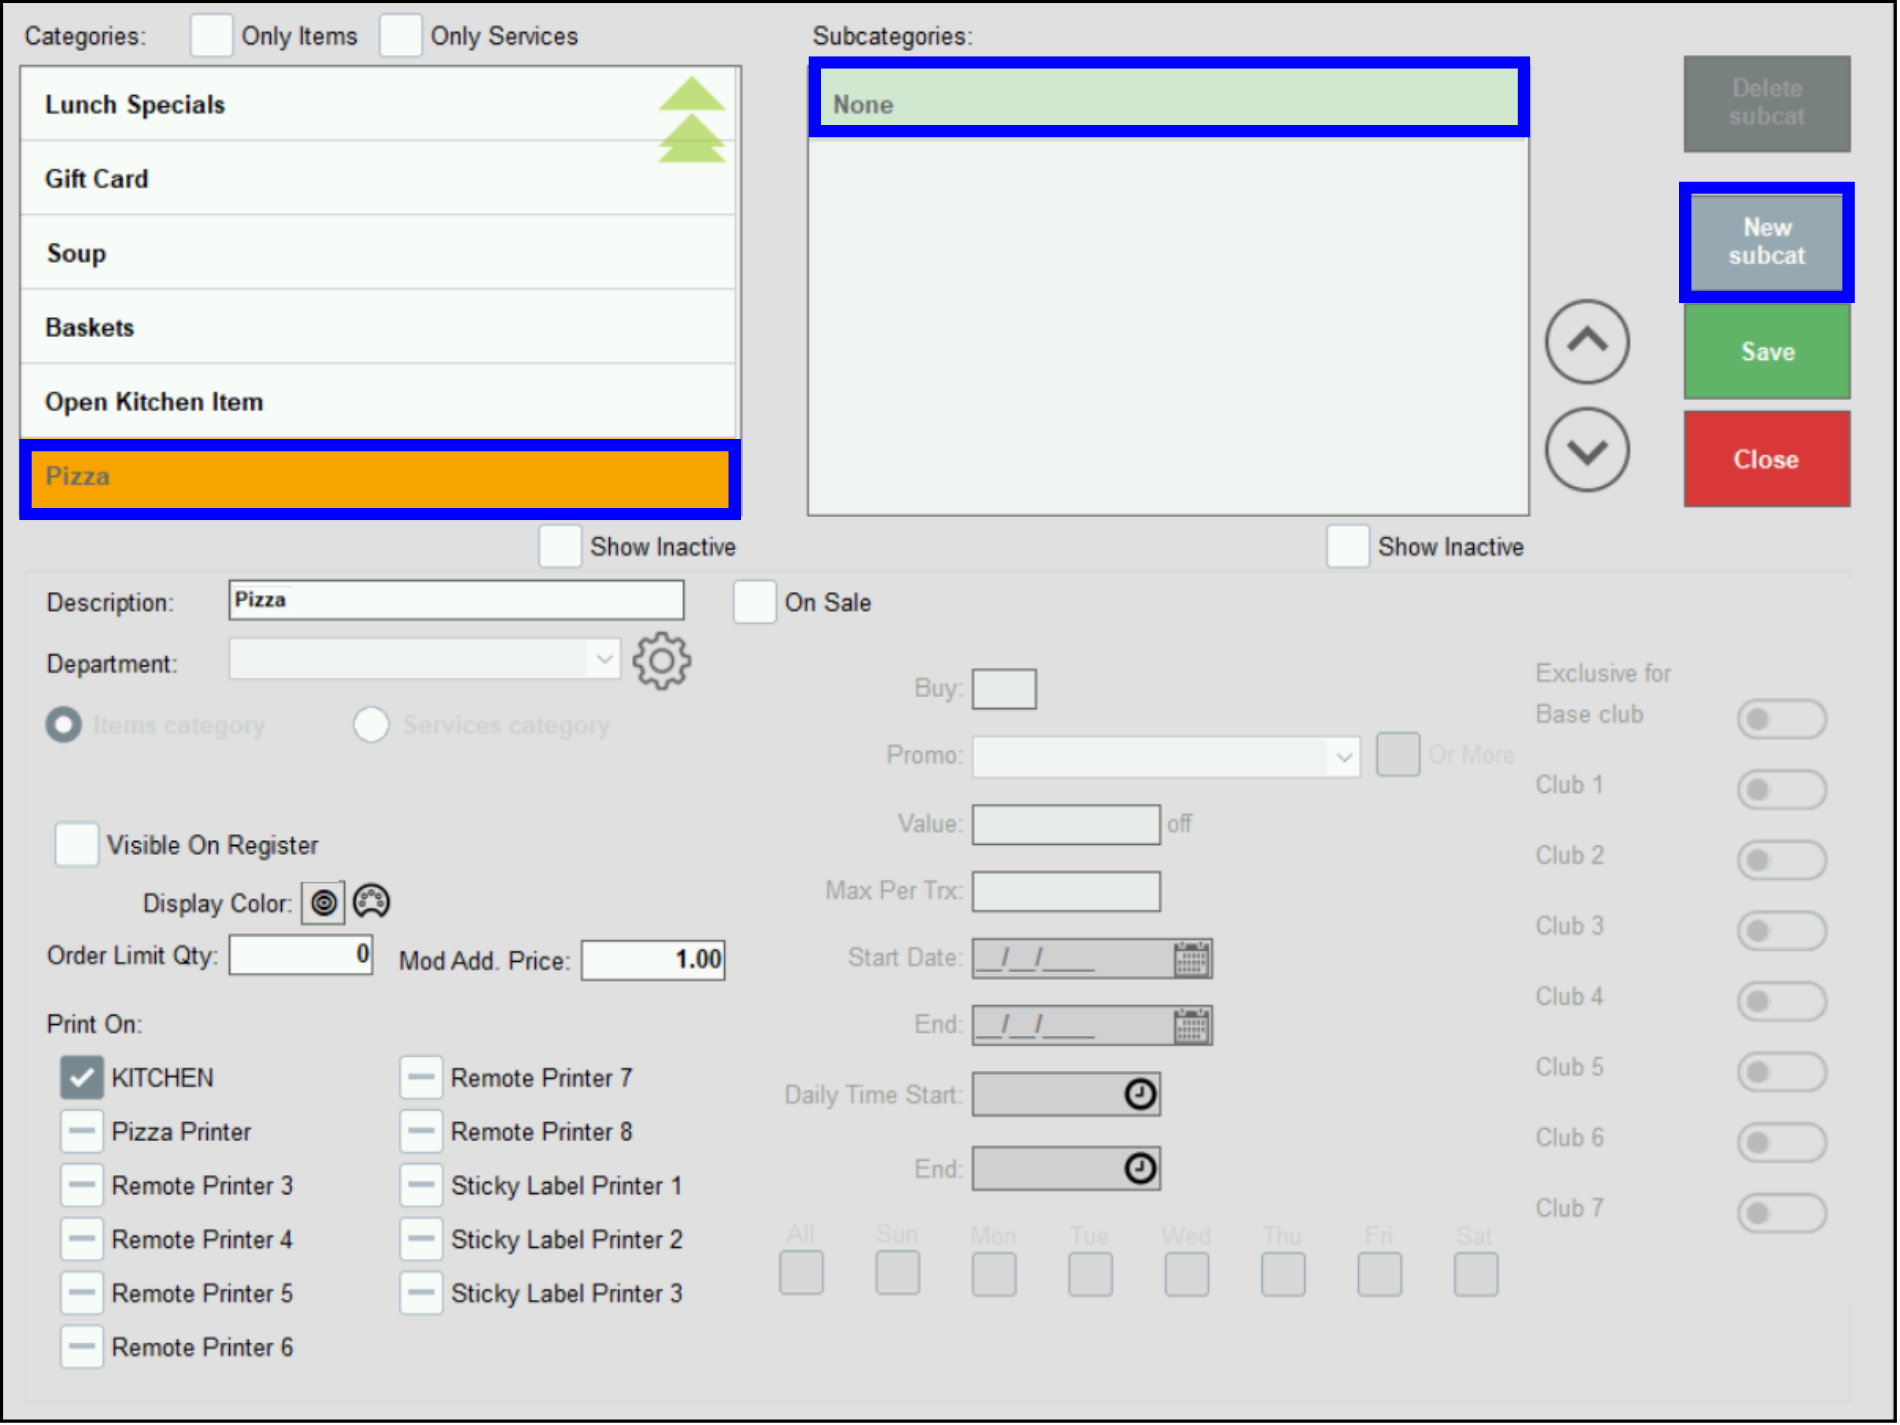Open Display Color palette icon

pyautogui.click(x=372, y=903)
